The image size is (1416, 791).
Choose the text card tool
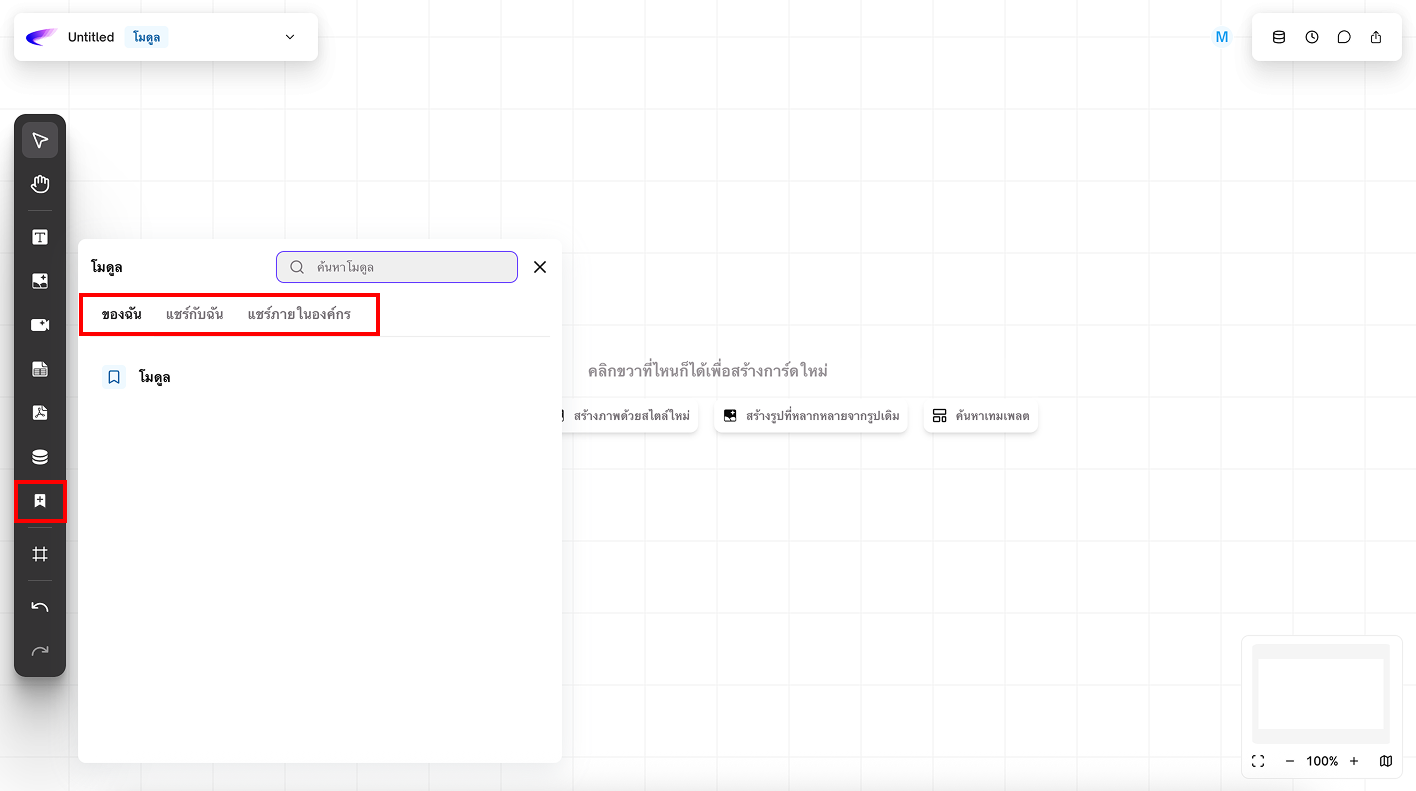40,237
